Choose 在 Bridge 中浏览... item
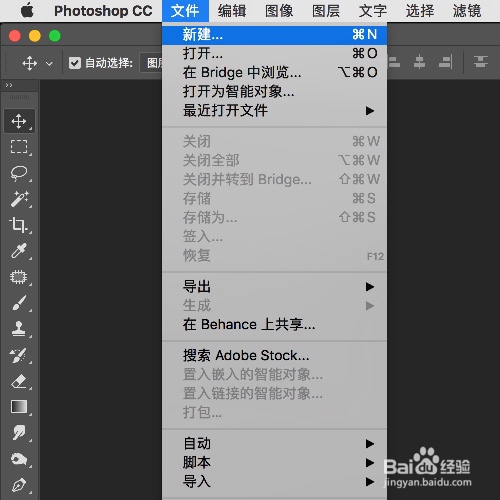The height and width of the screenshot is (500, 500). tap(275, 73)
